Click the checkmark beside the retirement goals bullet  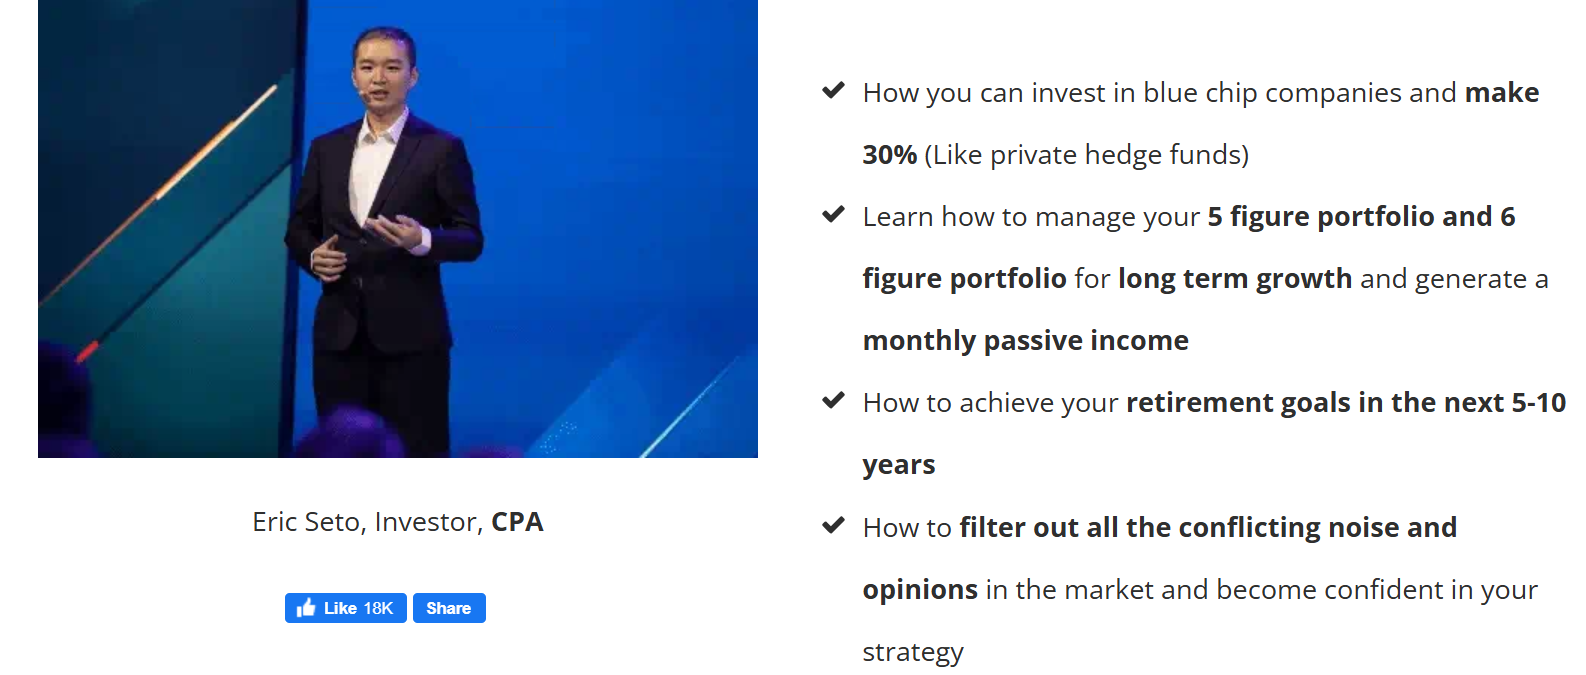tap(832, 399)
